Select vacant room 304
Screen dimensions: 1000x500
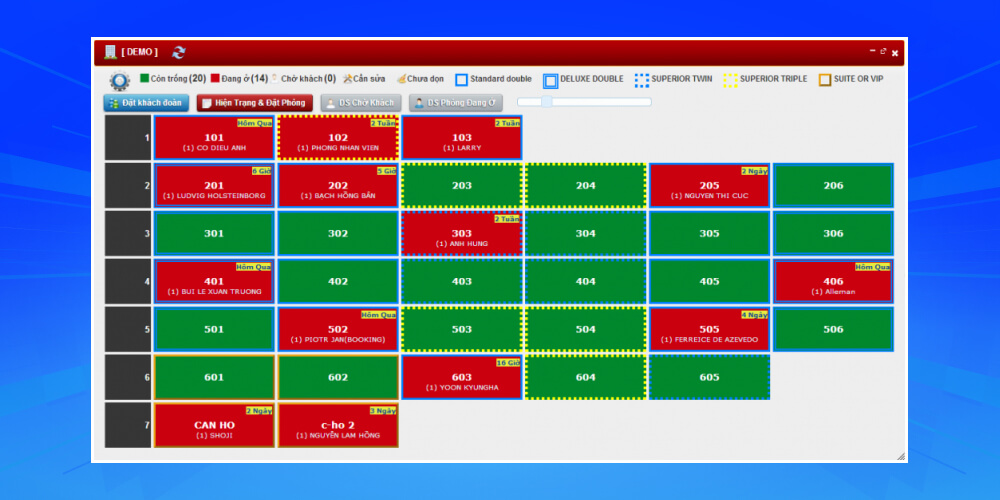585,233
